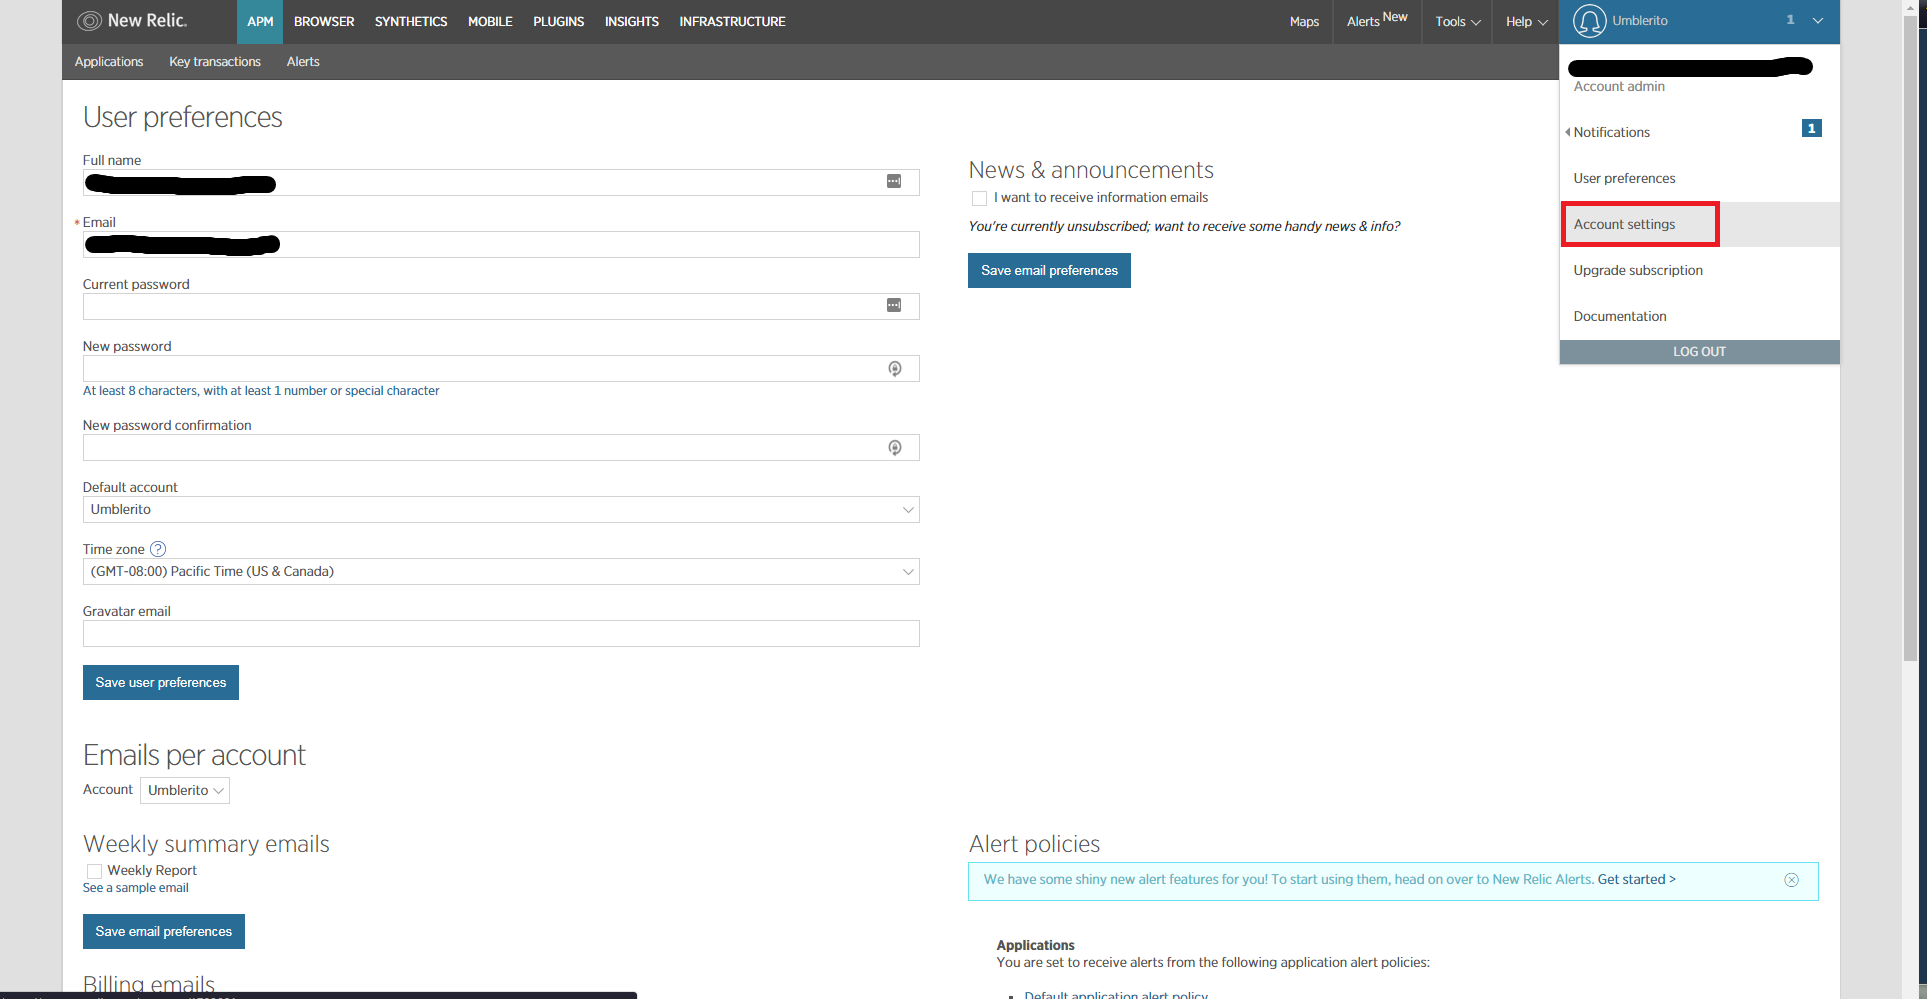Viewport: 1927px width, 999px height.
Task: Expand the Tools menu
Action: (x=1457, y=22)
